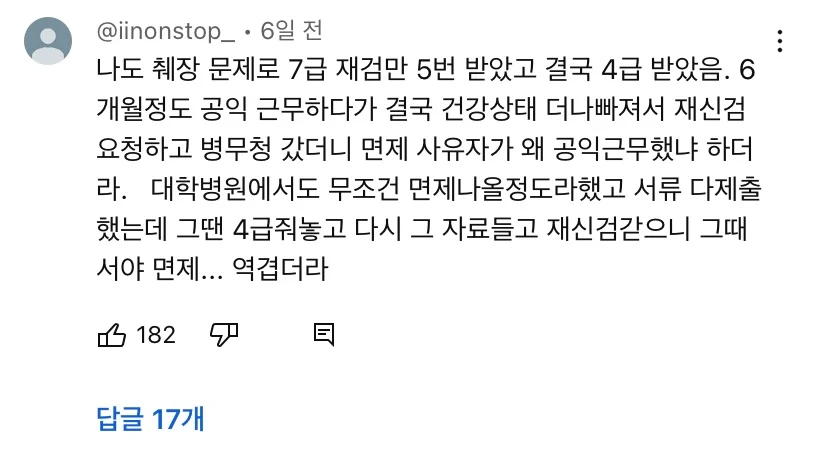Click comment line starting "나도 췌장 문제로"

[420, 71]
